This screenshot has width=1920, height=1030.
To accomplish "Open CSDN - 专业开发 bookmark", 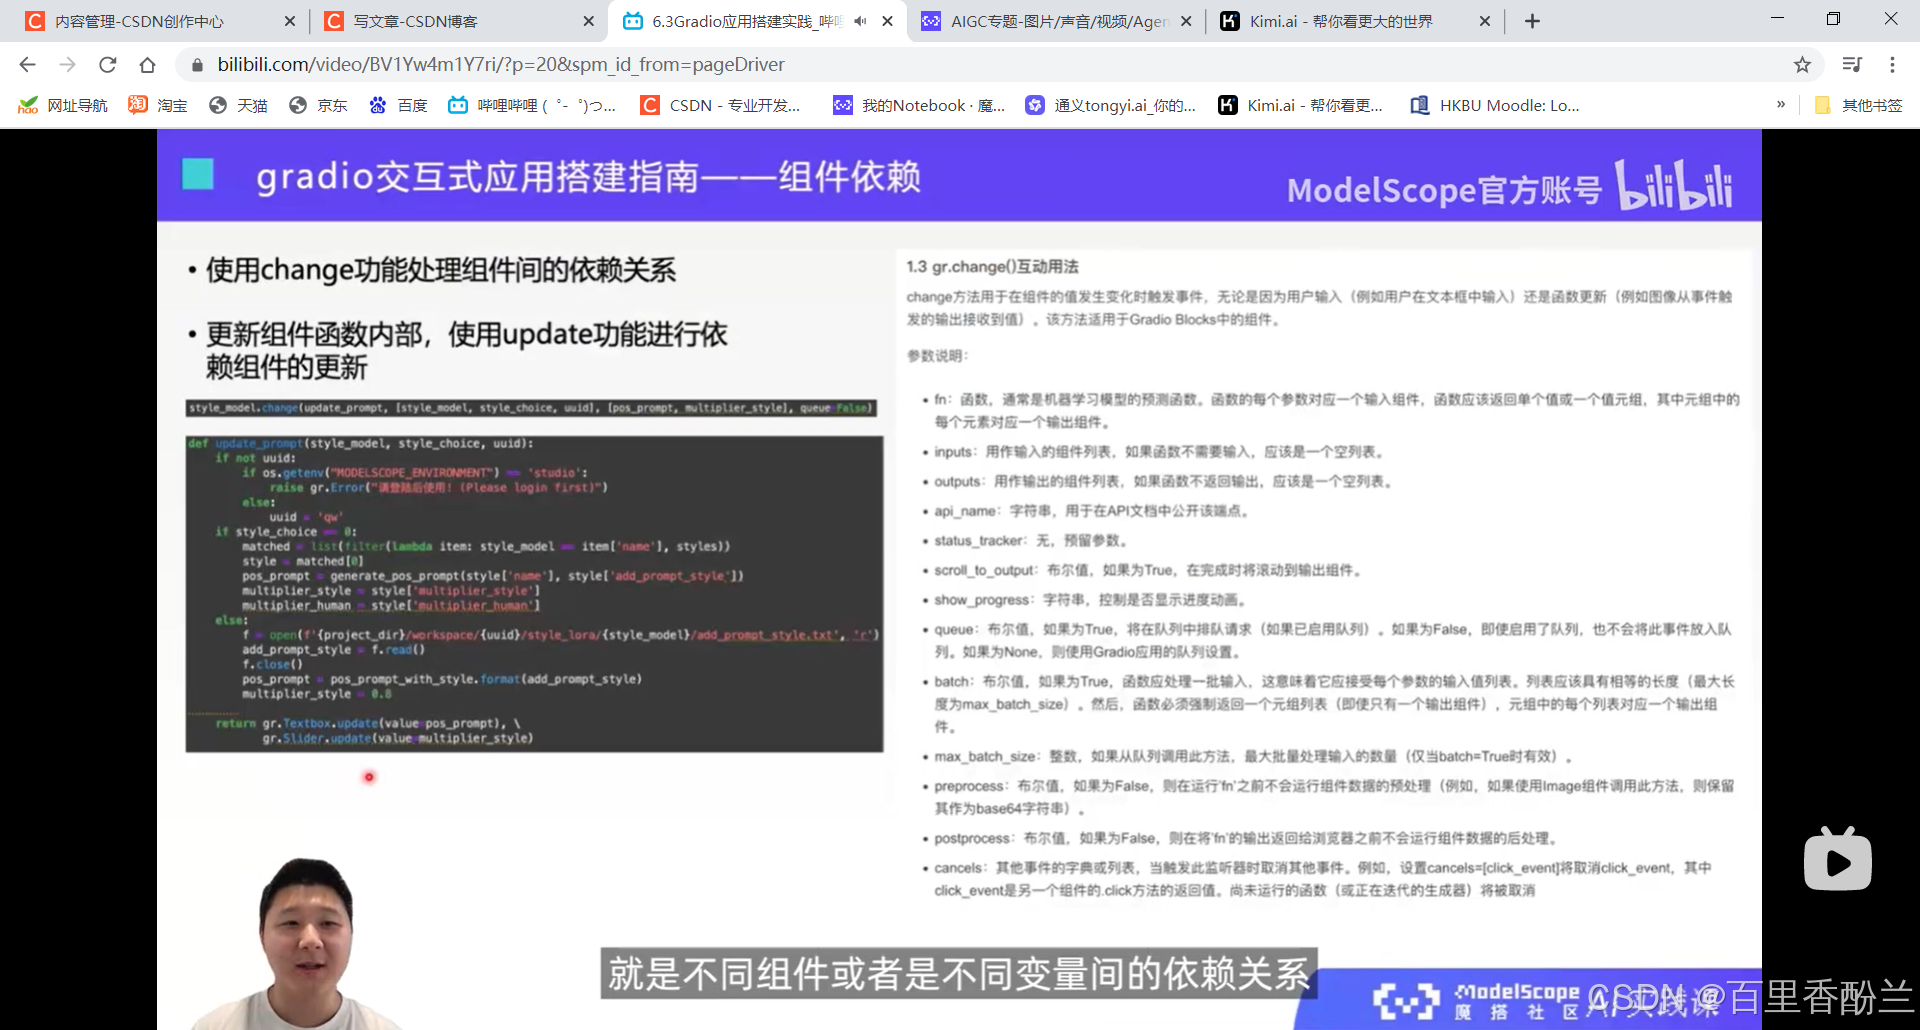I will 721,105.
